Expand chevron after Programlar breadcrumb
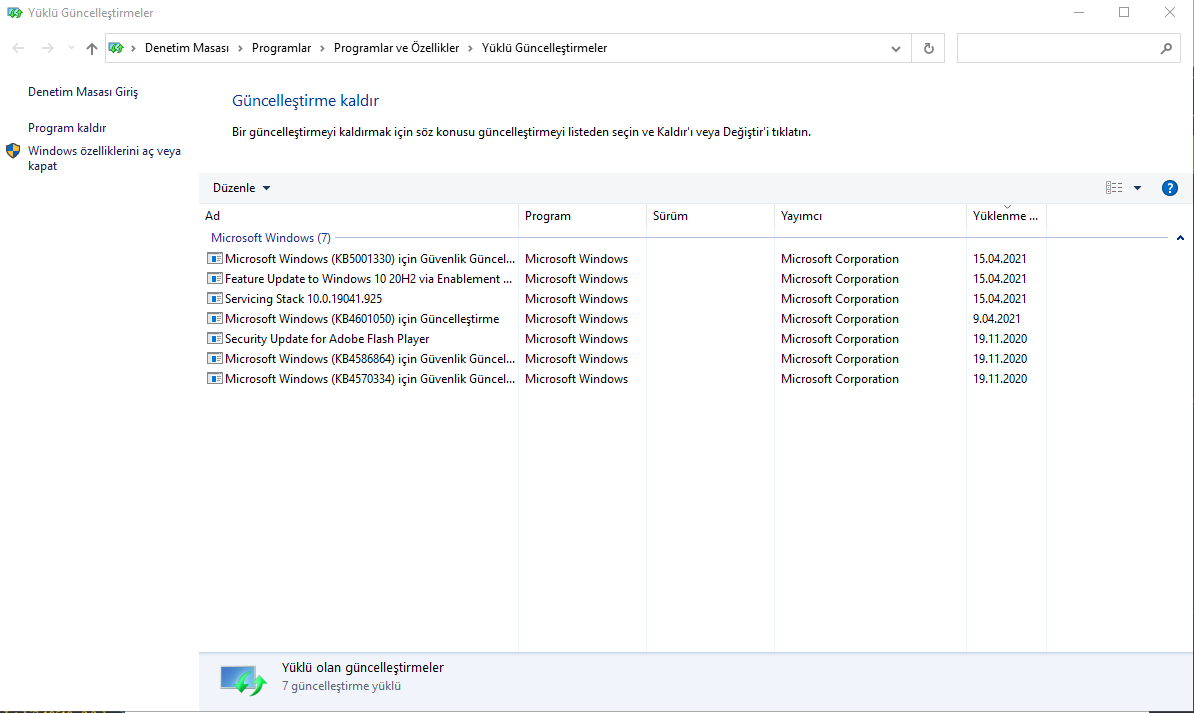The height and width of the screenshot is (713, 1194). point(323,48)
